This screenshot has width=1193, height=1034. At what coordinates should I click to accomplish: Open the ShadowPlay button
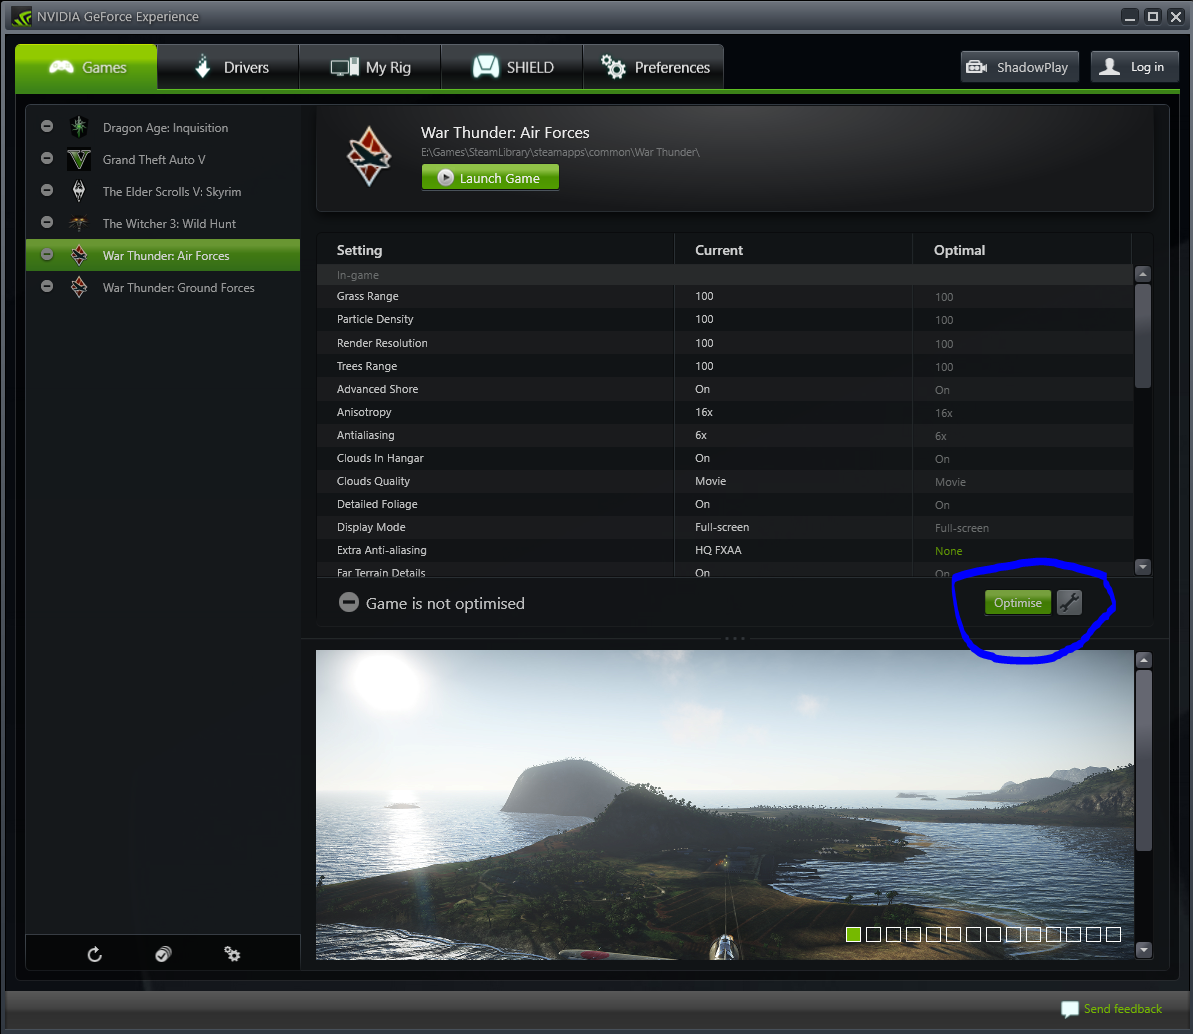pyautogui.click(x=1020, y=67)
